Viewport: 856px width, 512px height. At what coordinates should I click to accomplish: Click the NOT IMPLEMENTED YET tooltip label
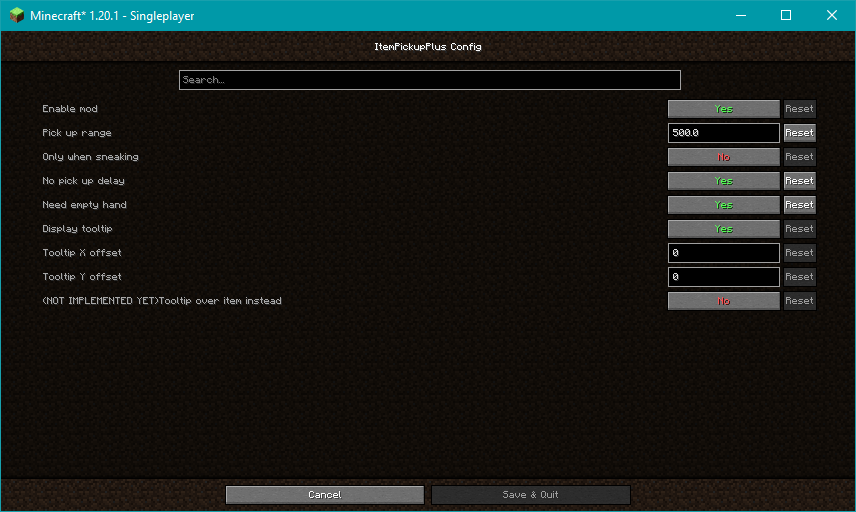[162, 301]
